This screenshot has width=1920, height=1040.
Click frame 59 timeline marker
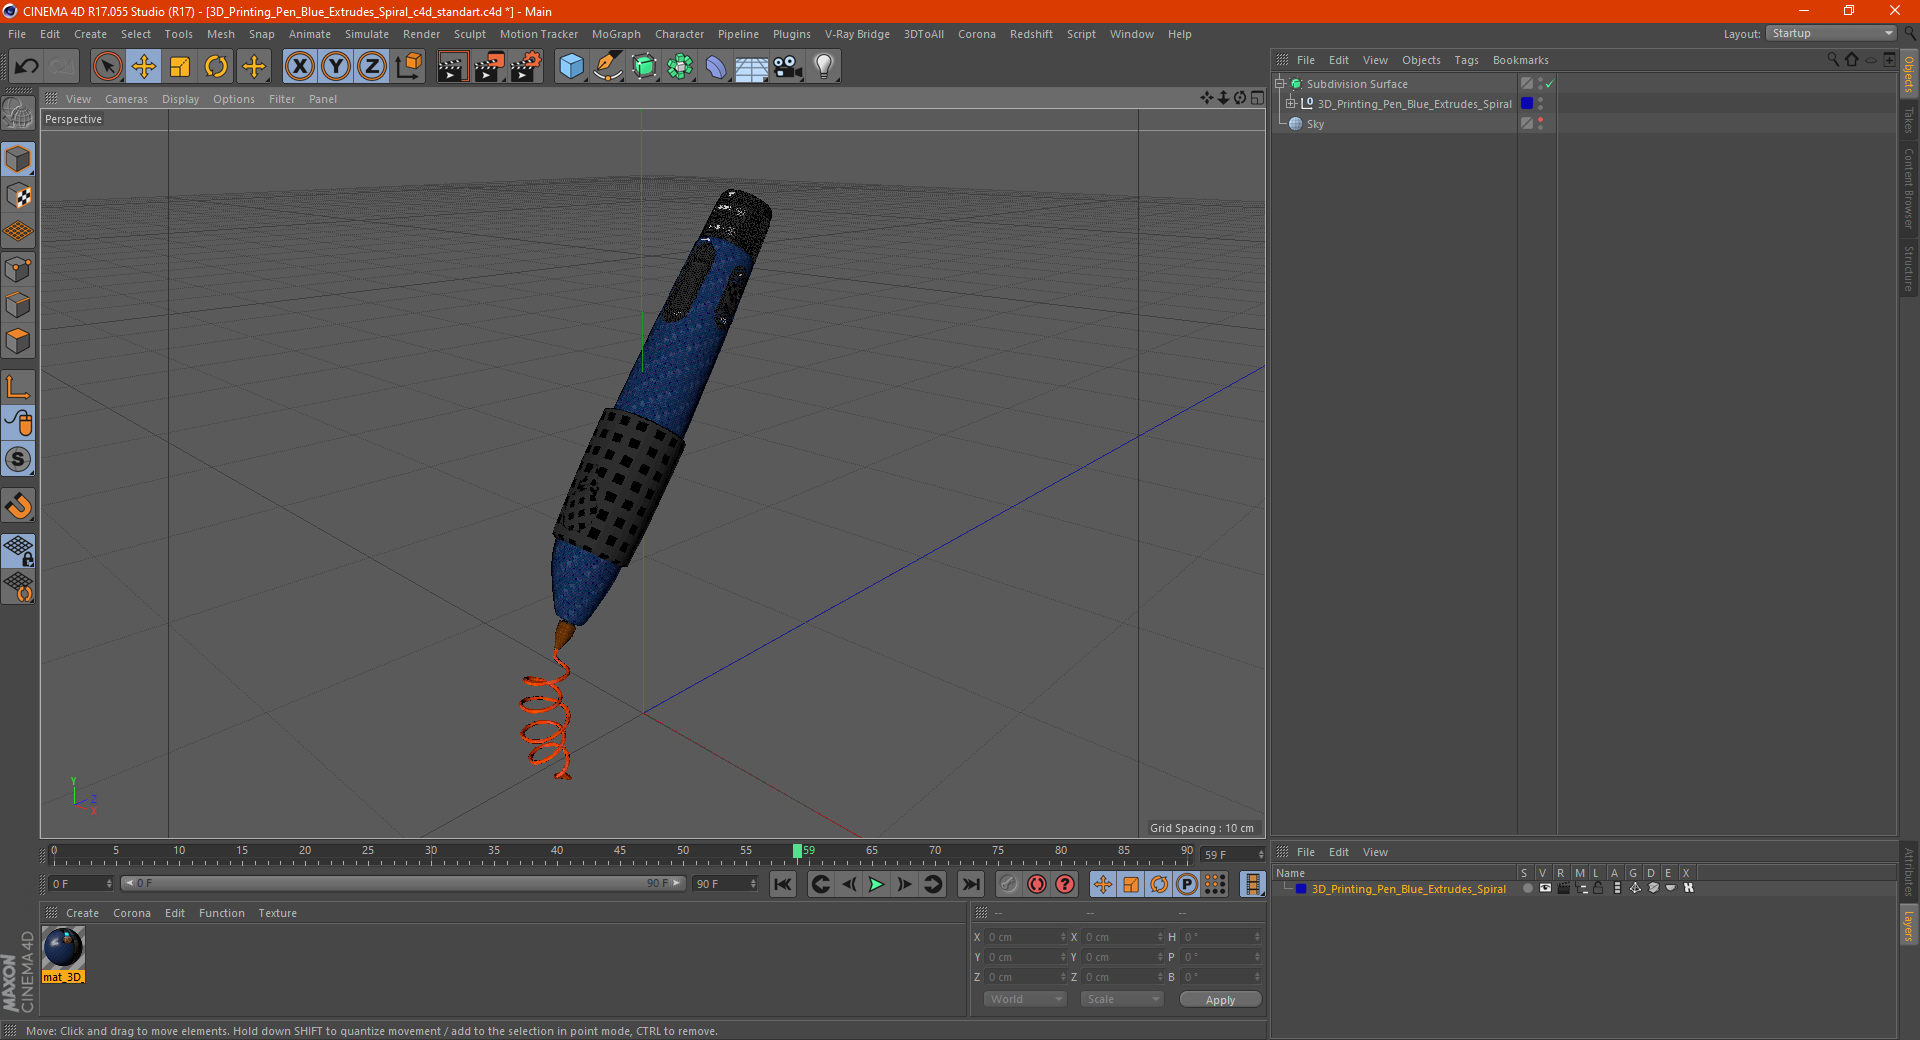[797, 851]
